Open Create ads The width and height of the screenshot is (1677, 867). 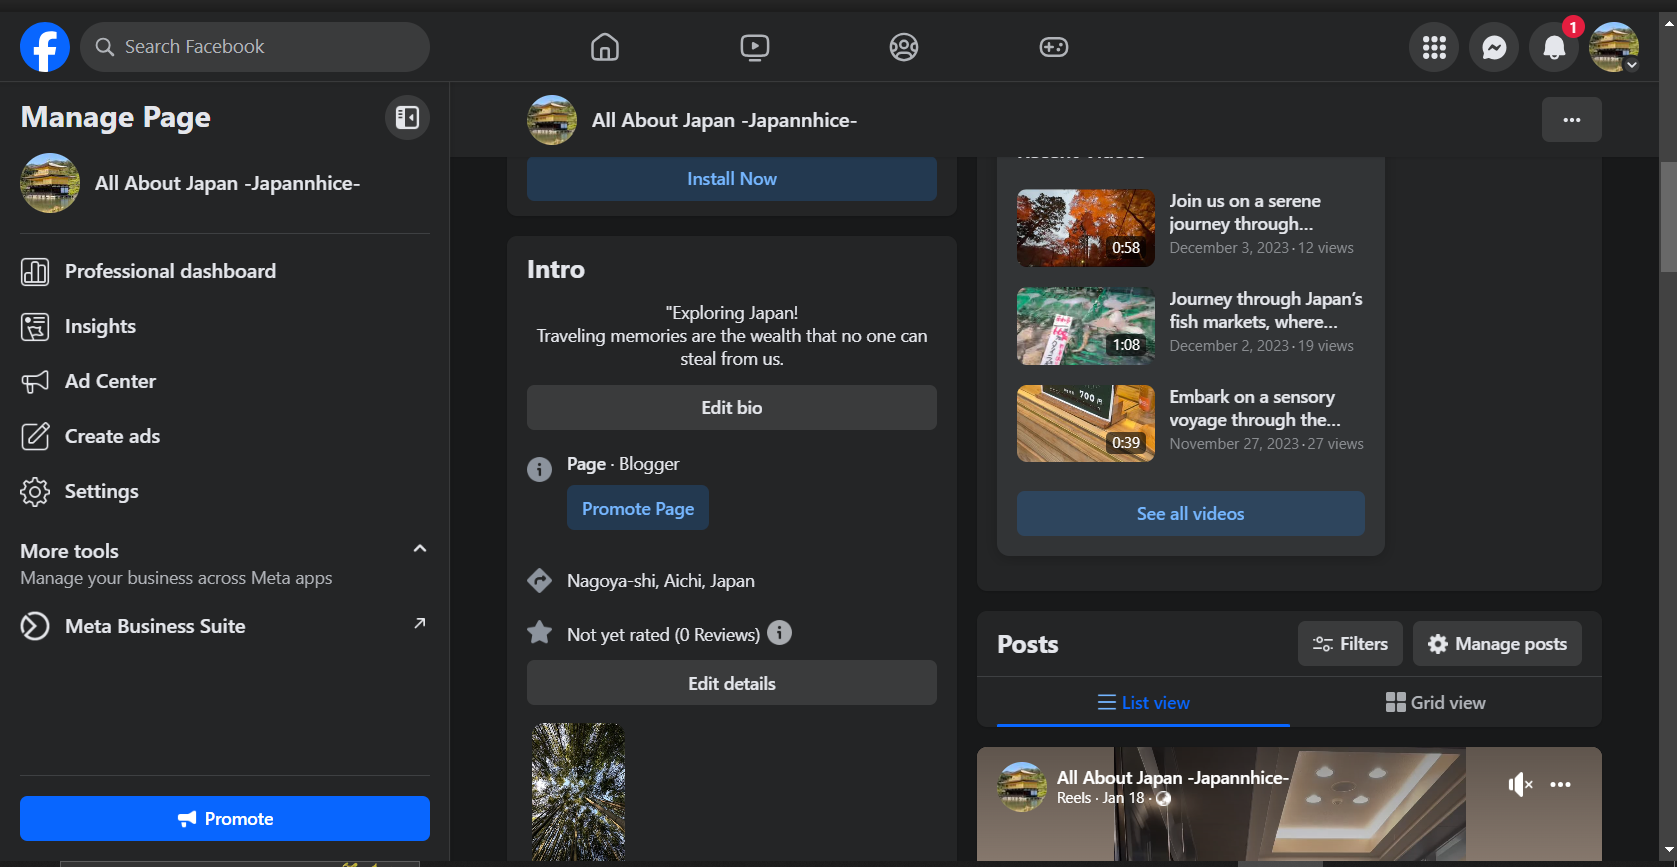[x=225, y=436]
